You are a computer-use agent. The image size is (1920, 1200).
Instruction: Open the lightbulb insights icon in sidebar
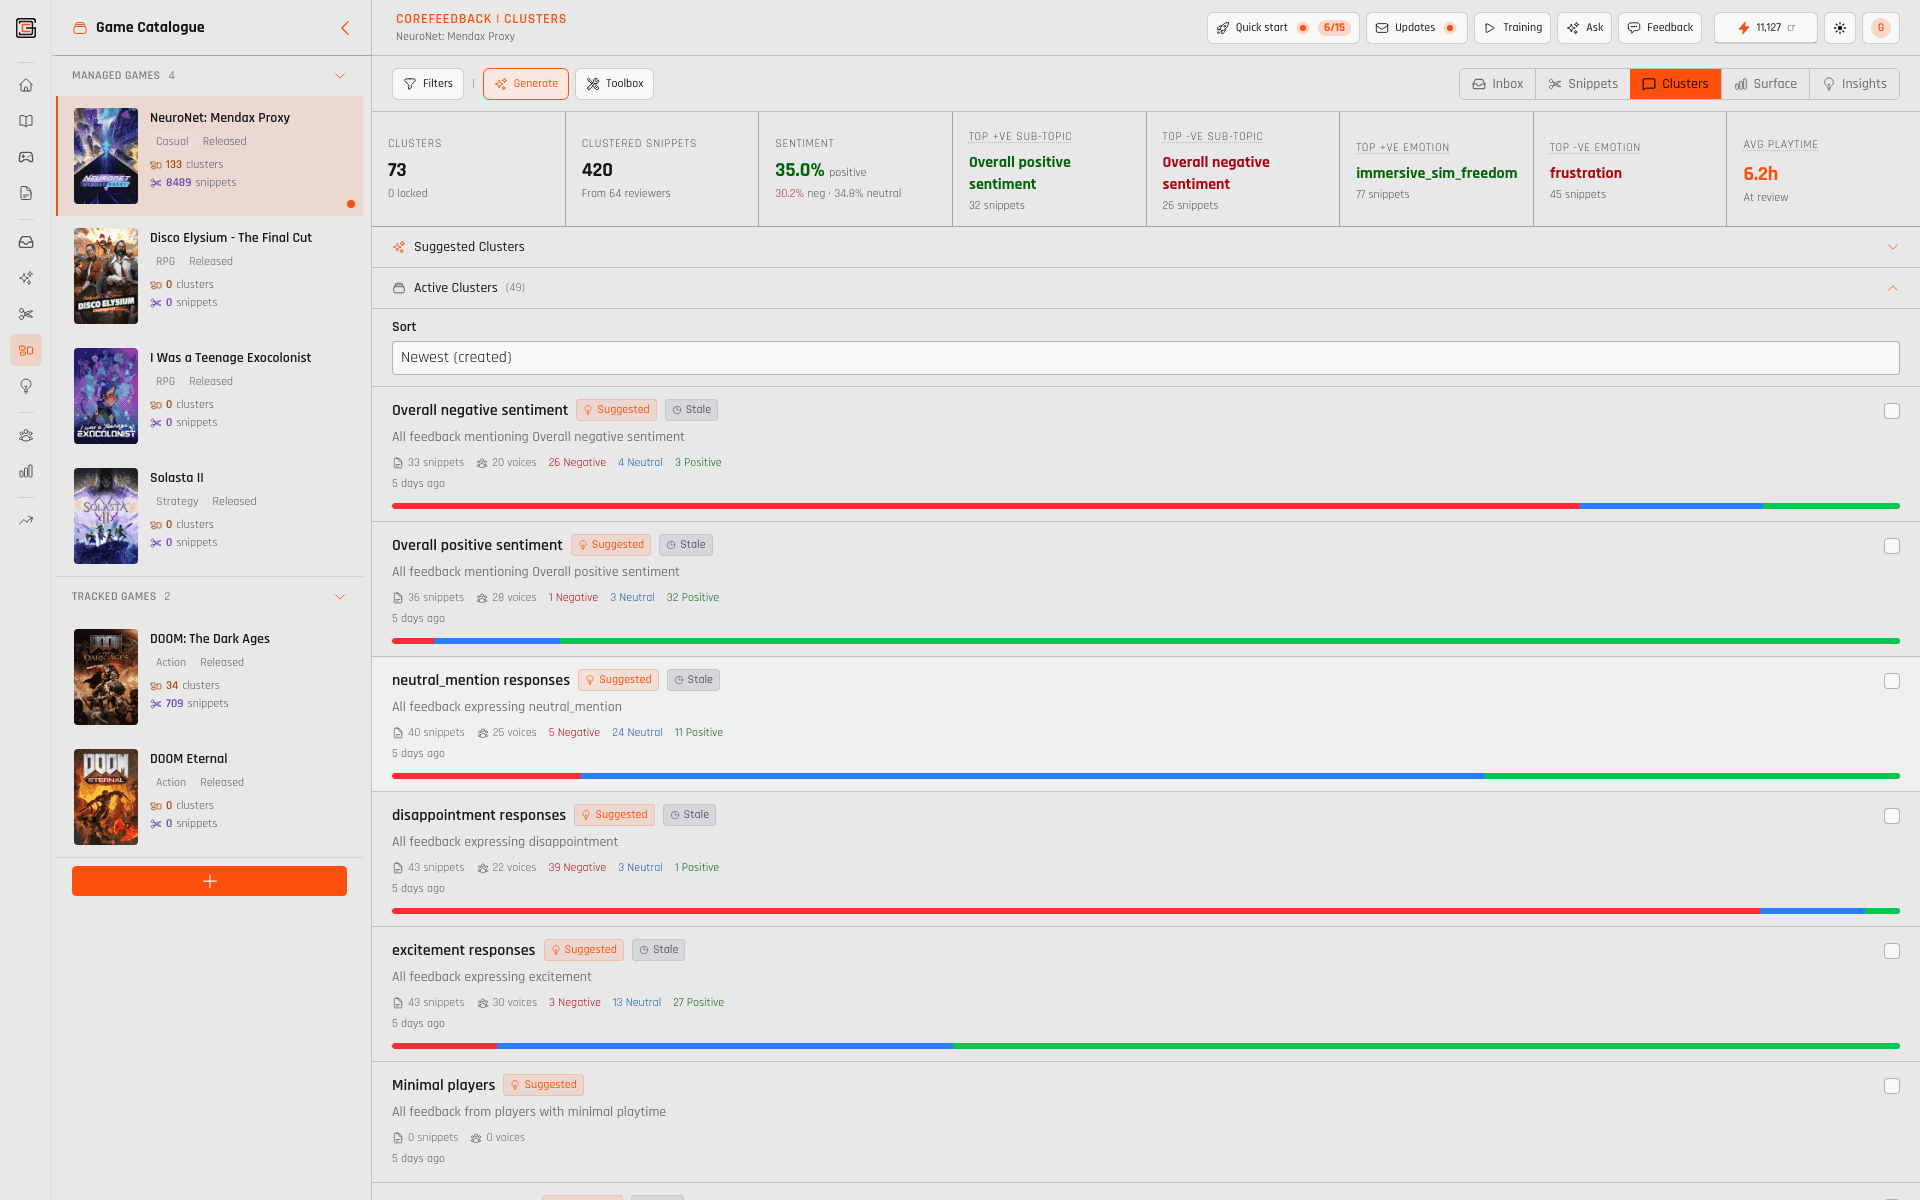26,386
